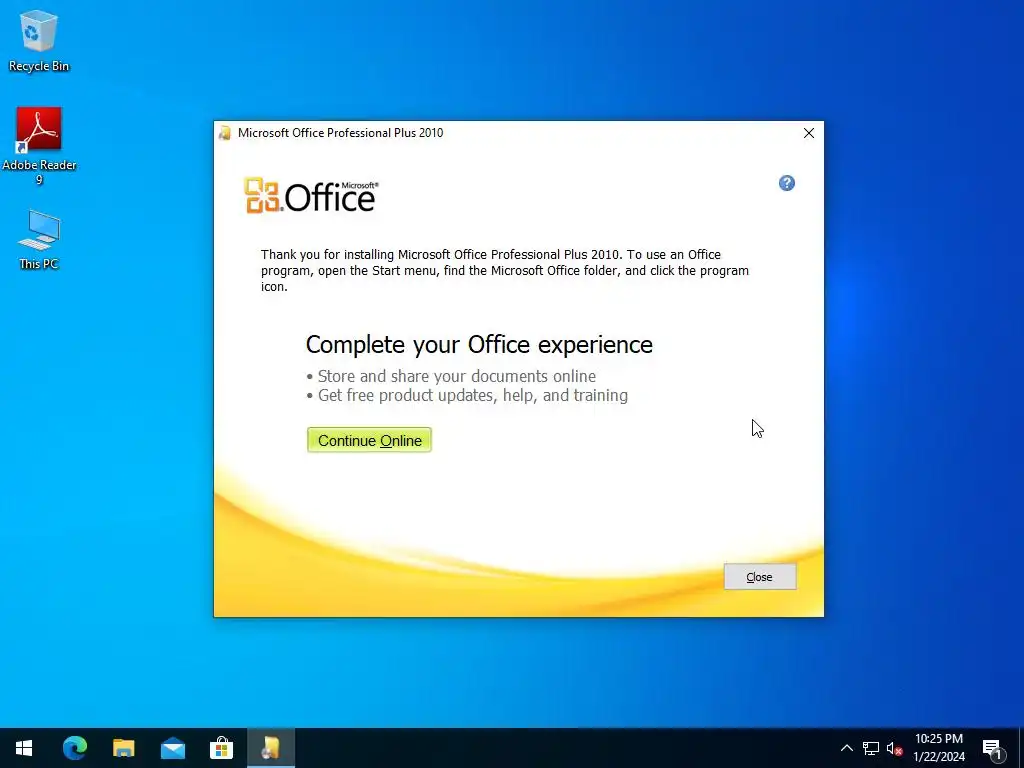Select the This PC desktop icon
This screenshot has height=768, width=1024.
click(x=39, y=240)
